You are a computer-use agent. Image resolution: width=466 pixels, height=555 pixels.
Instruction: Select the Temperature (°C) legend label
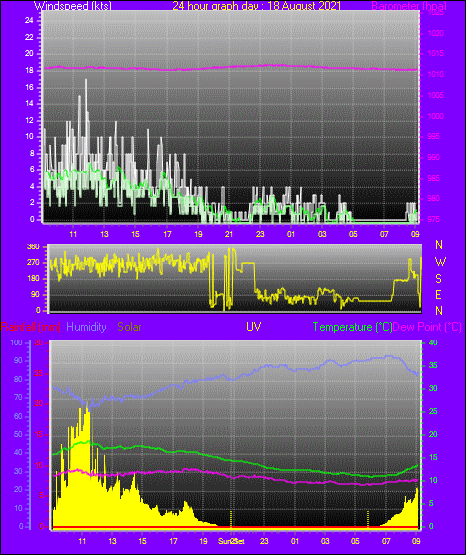pos(352,327)
